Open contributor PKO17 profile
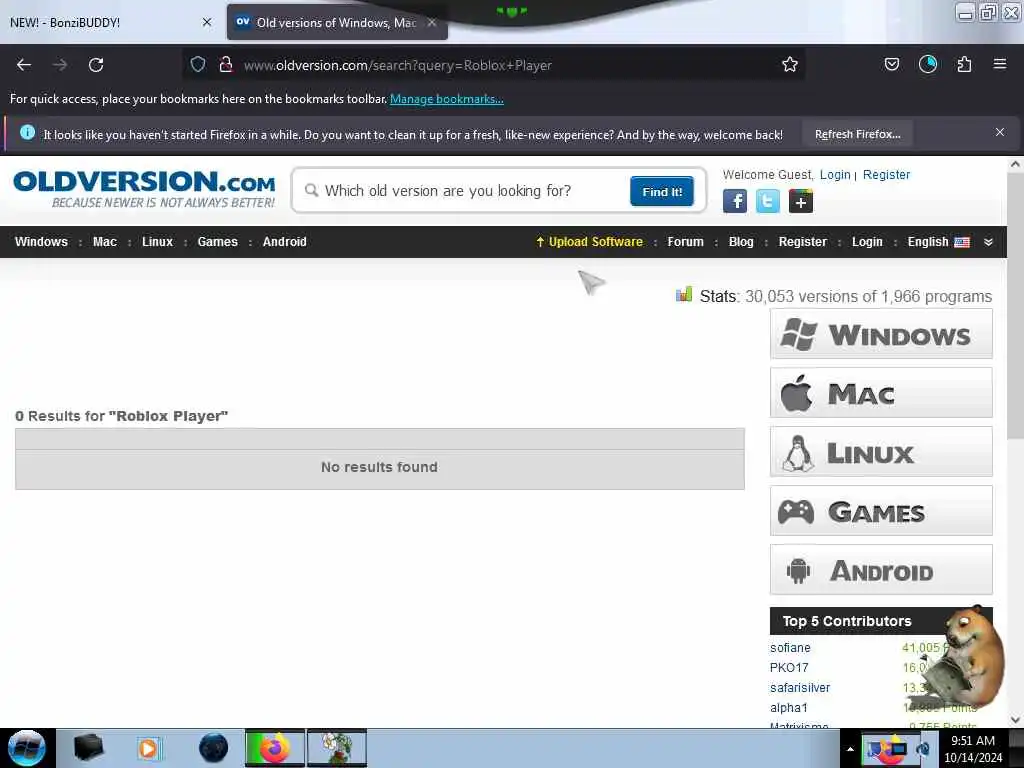Image resolution: width=1024 pixels, height=768 pixels. [789, 667]
